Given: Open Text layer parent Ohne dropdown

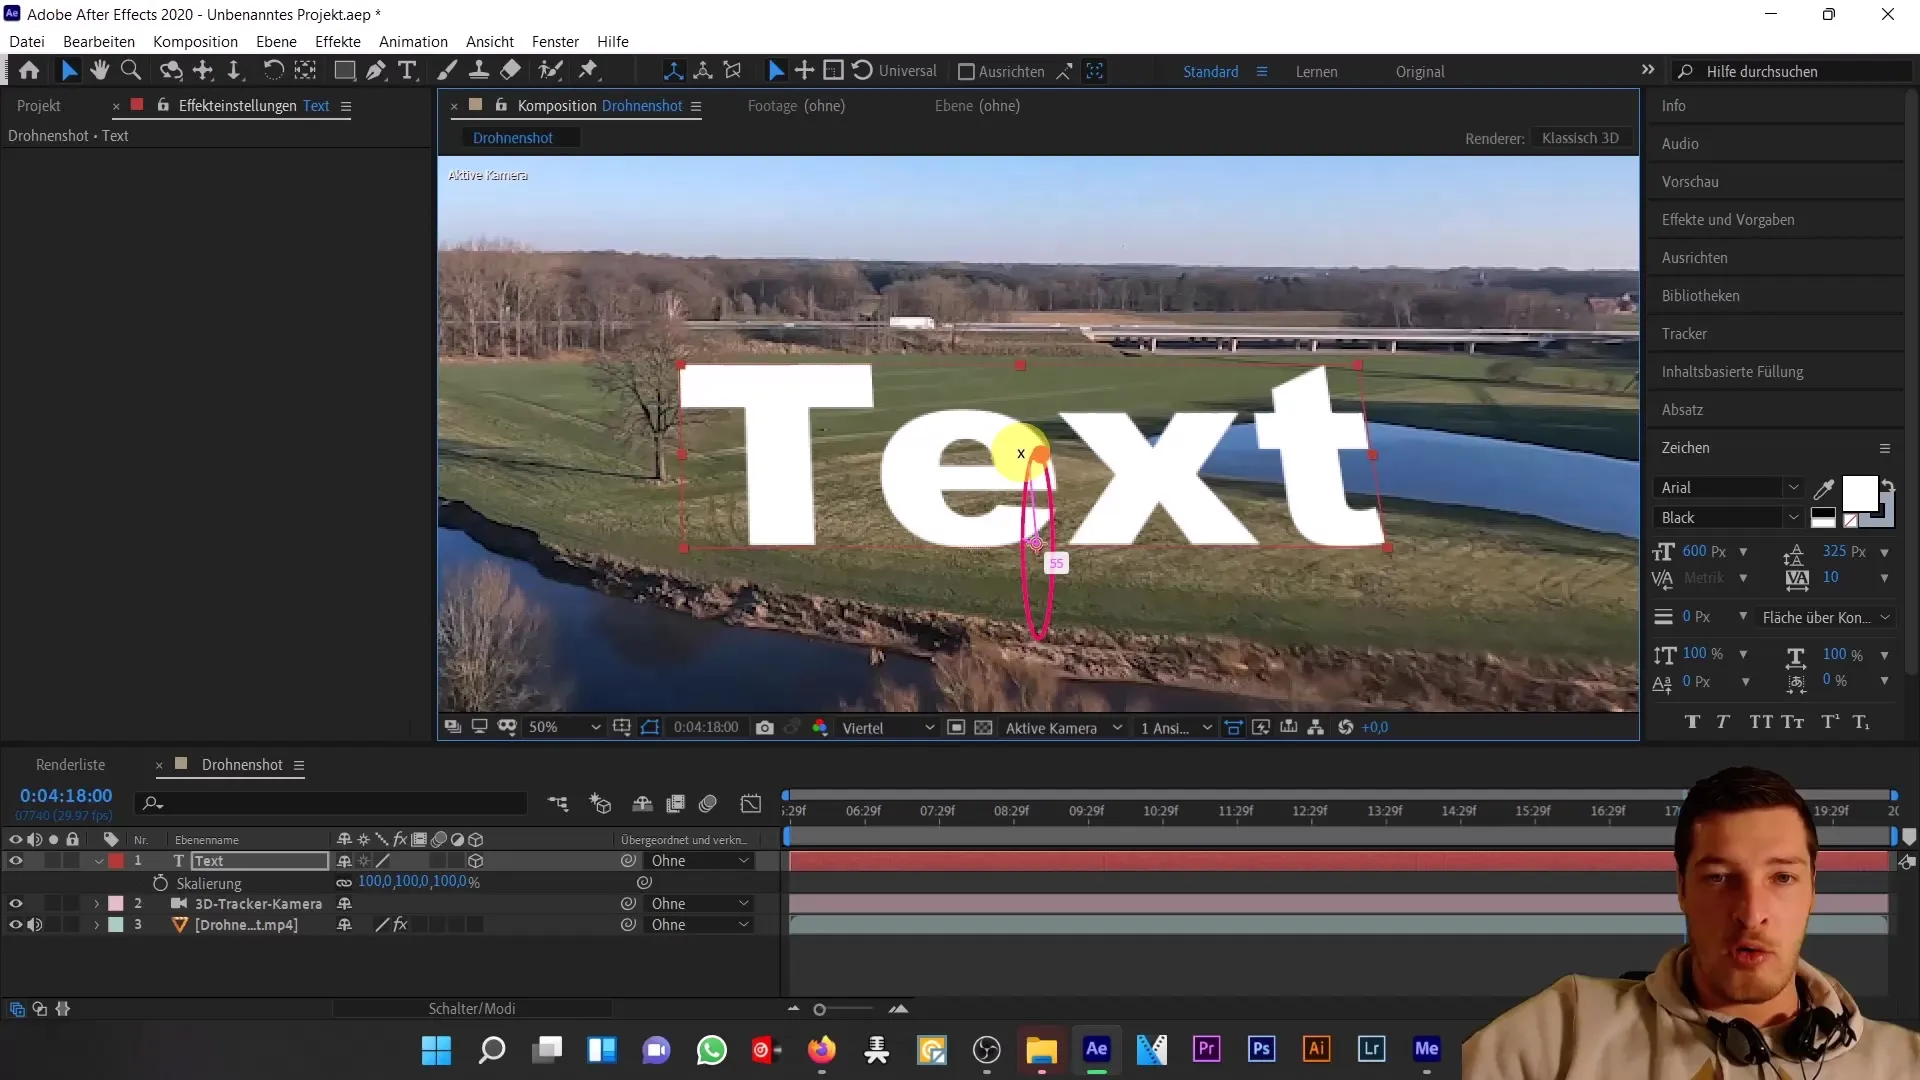Looking at the screenshot, I should 700,861.
